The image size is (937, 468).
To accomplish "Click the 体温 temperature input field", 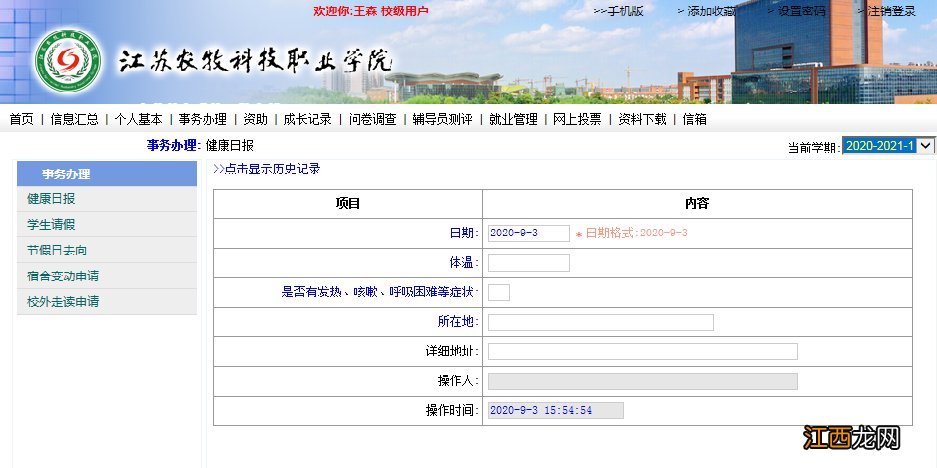I will 529,262.
